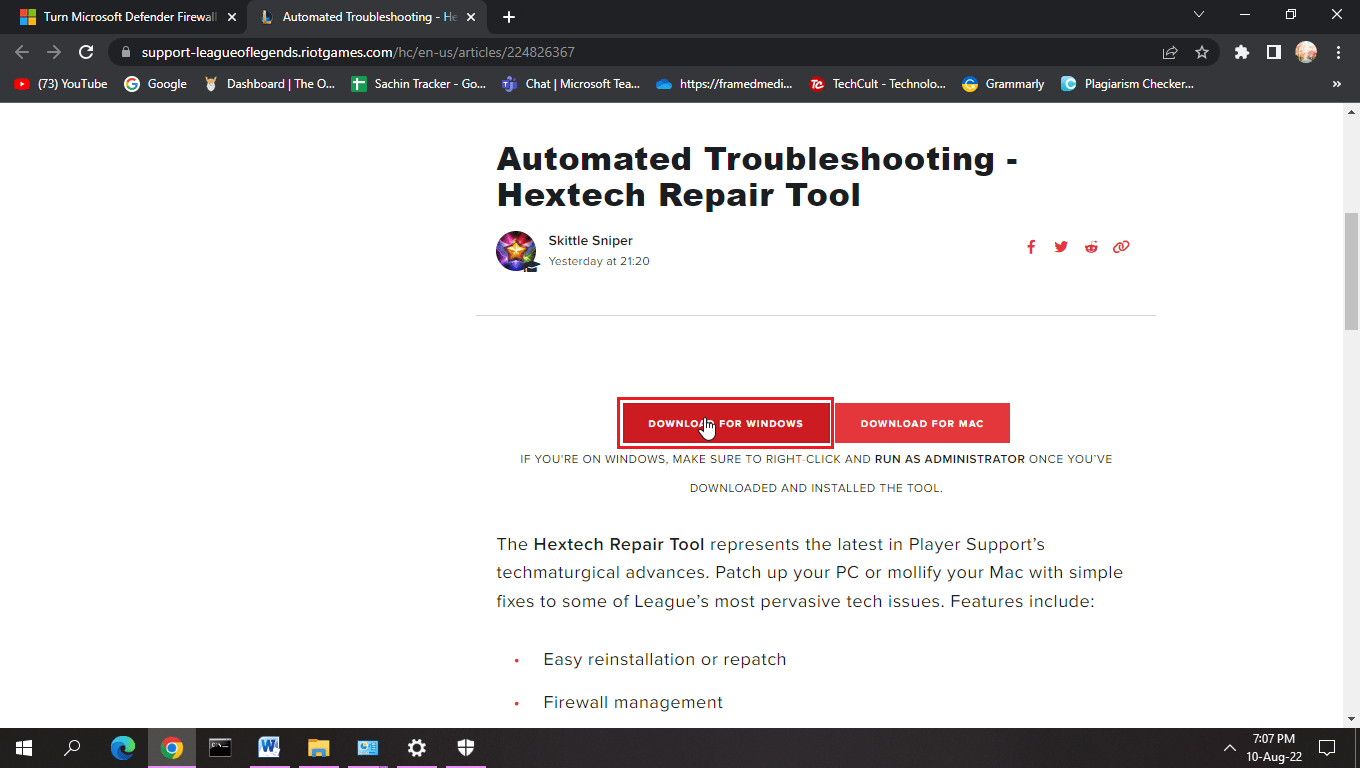This screenshot has width=1360, height=768.
Task: Open Dashboard | The O... bookmark
Action: coord(269,84)
